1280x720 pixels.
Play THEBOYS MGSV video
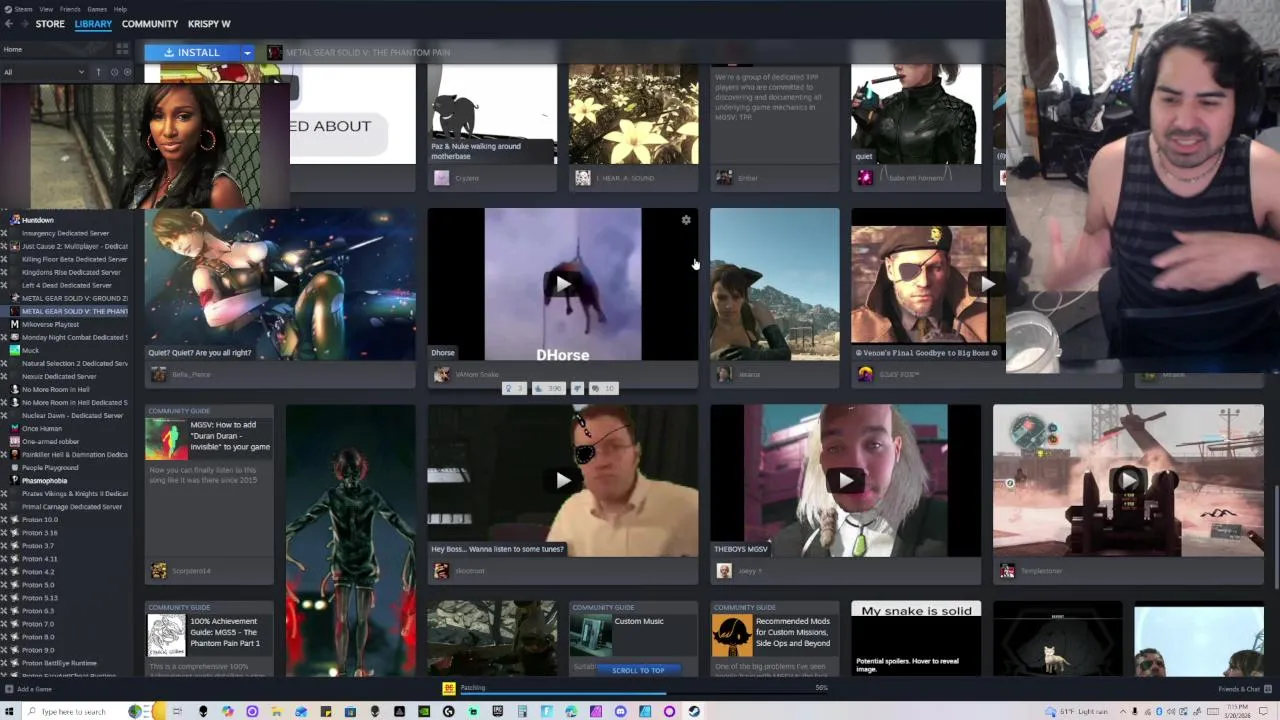[x=846, y=480]
